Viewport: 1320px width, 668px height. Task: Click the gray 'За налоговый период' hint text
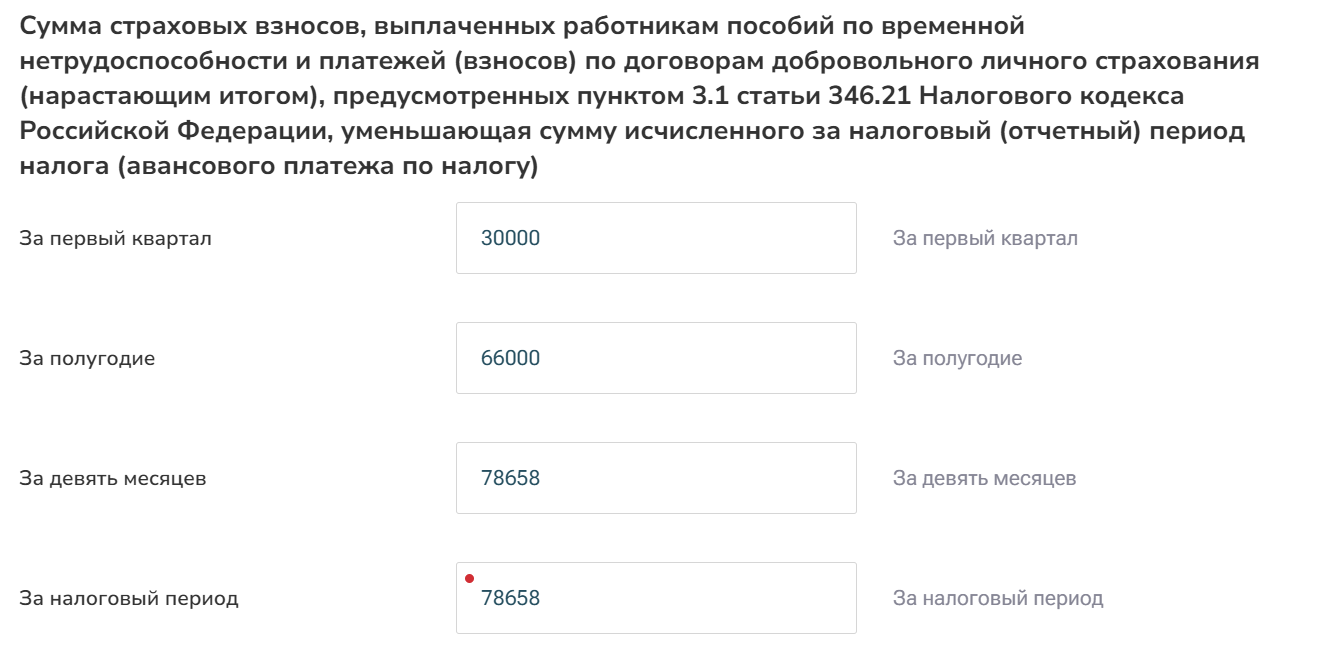(x=998, y=599)
